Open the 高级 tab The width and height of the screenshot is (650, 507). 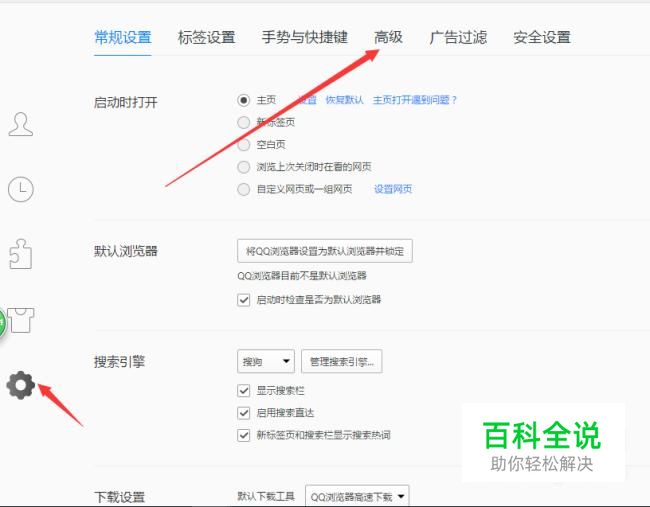pos(388,37)
